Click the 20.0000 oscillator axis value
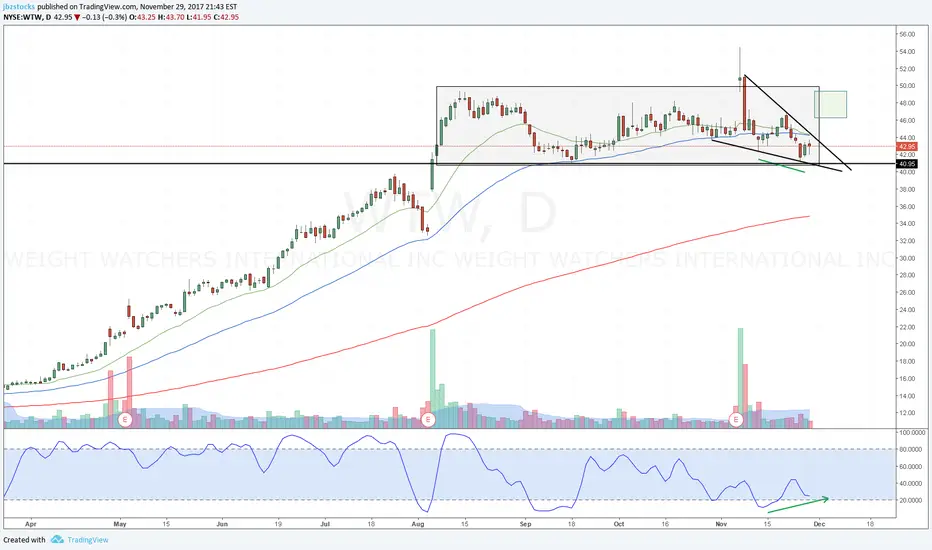This screenshot has width=932, height=550. tap(911, 501)
